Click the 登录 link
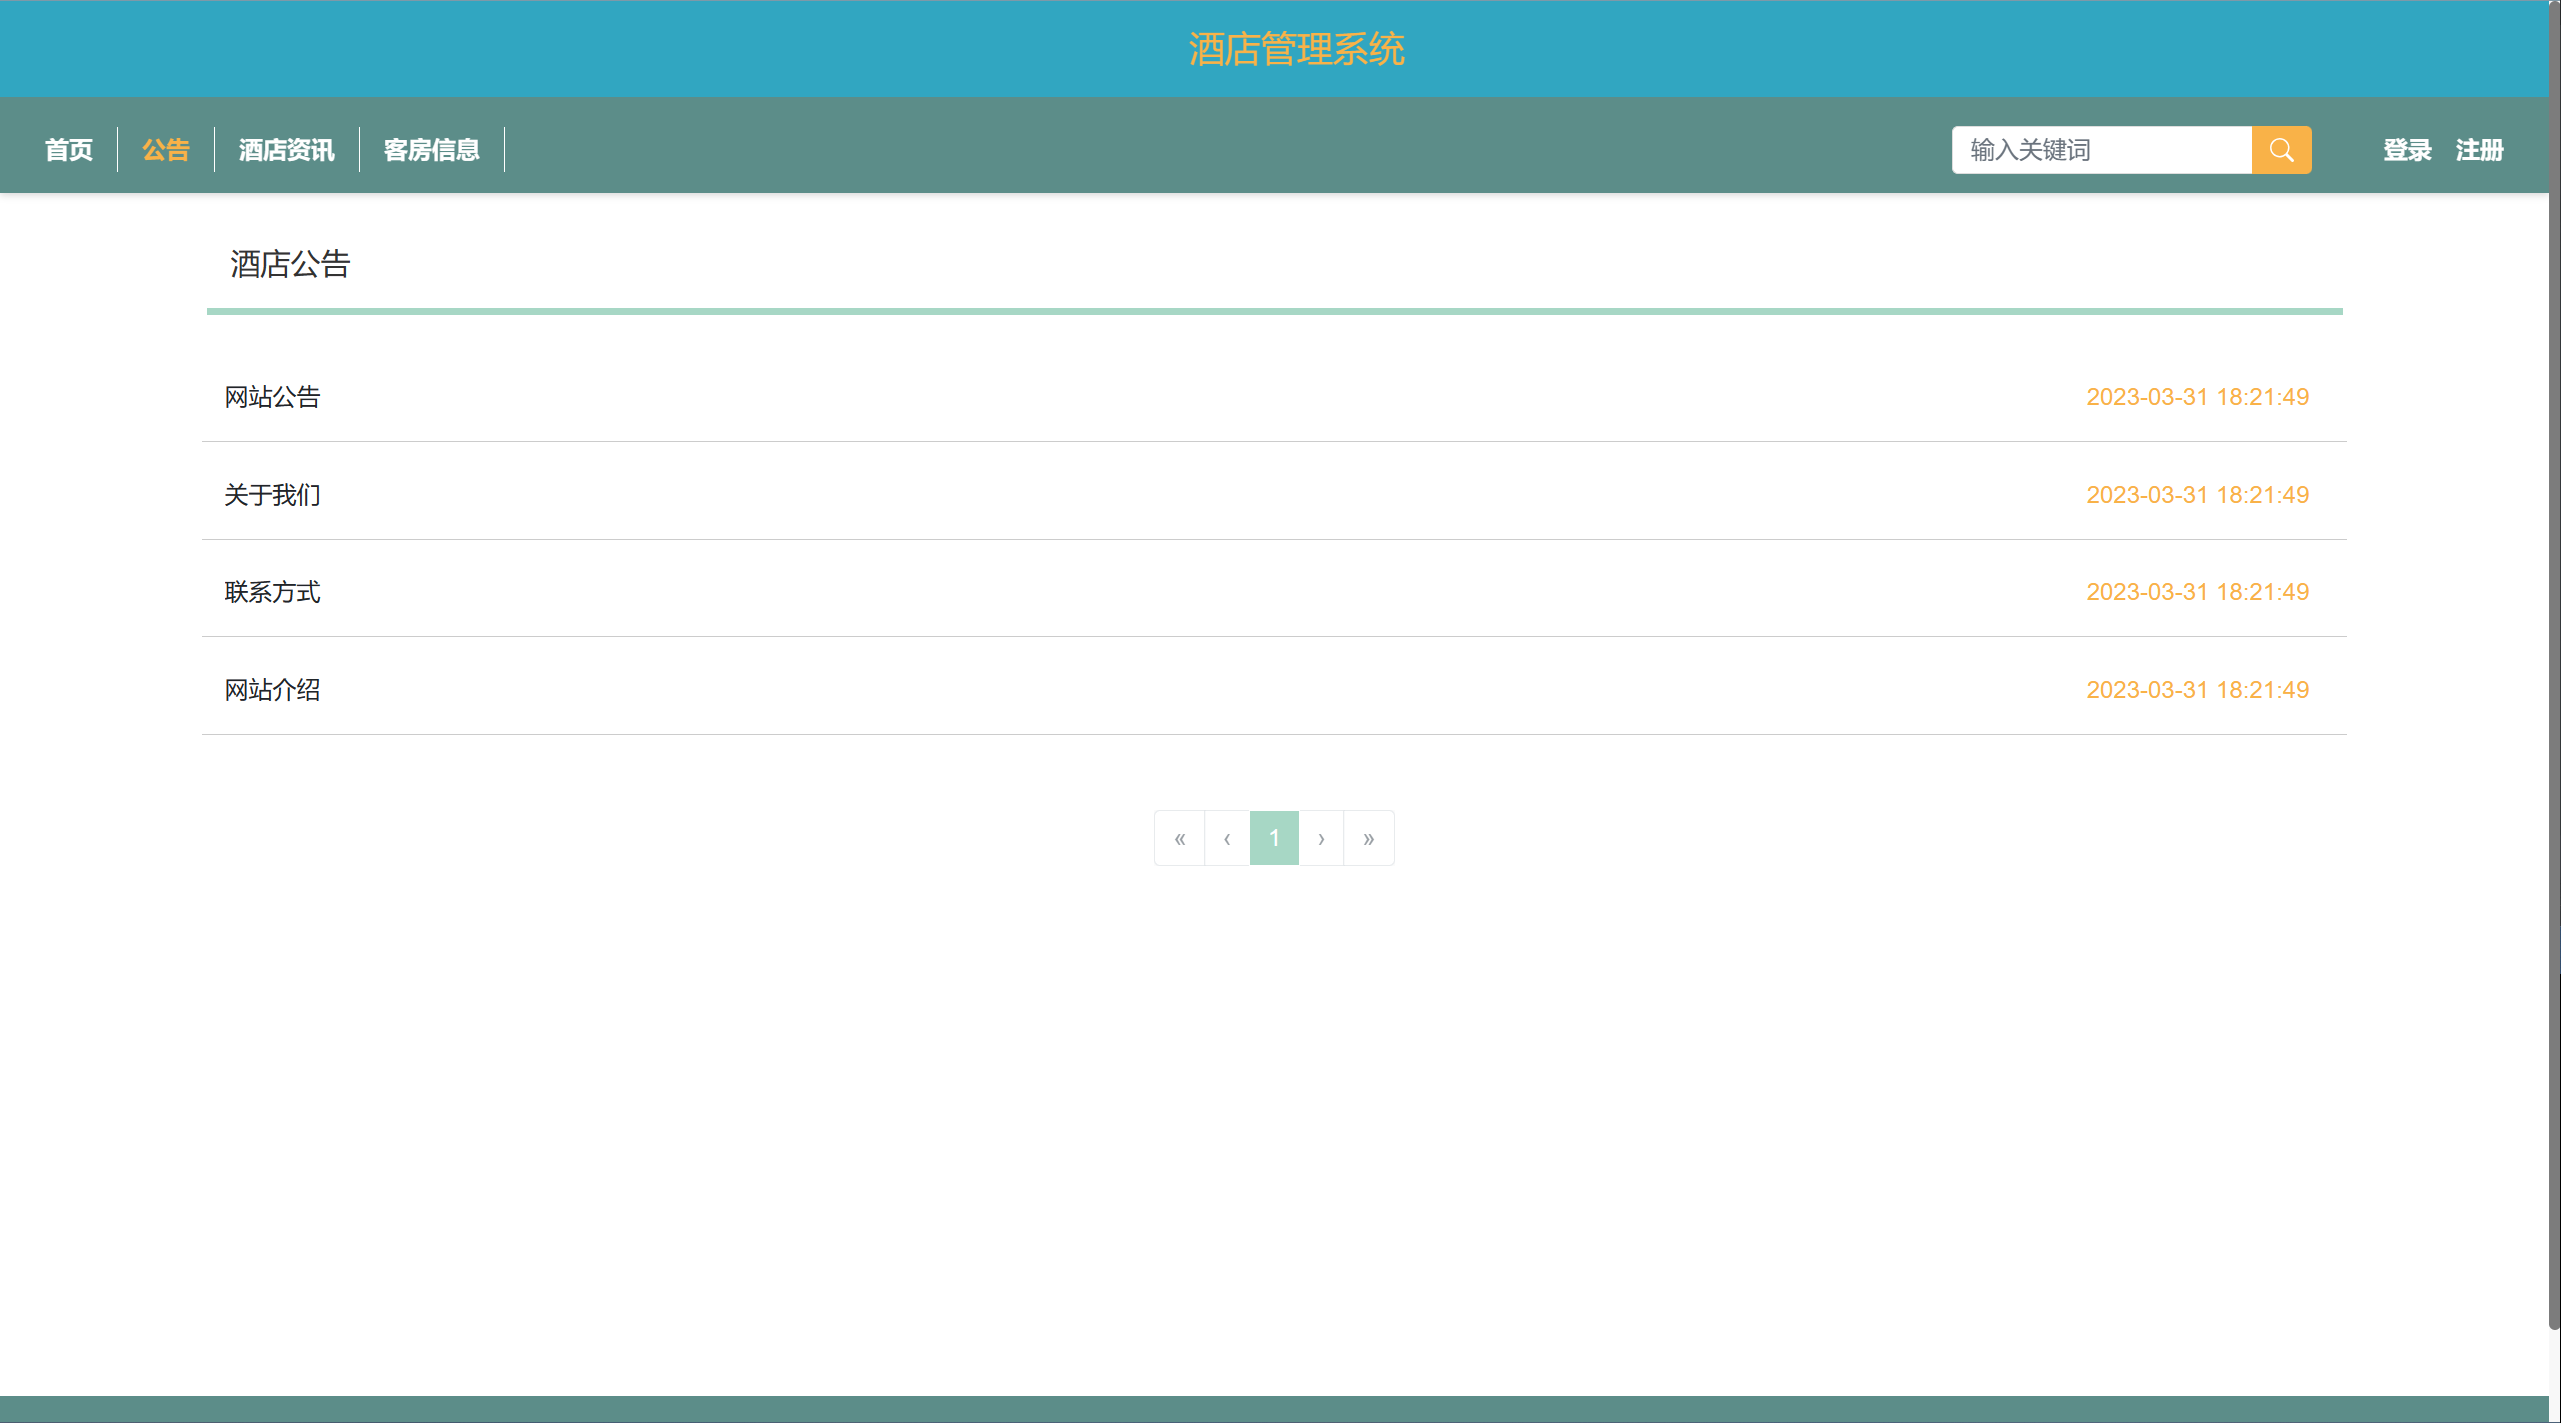Viewport: 2561px width, 1423px height. pos(2407,150)
